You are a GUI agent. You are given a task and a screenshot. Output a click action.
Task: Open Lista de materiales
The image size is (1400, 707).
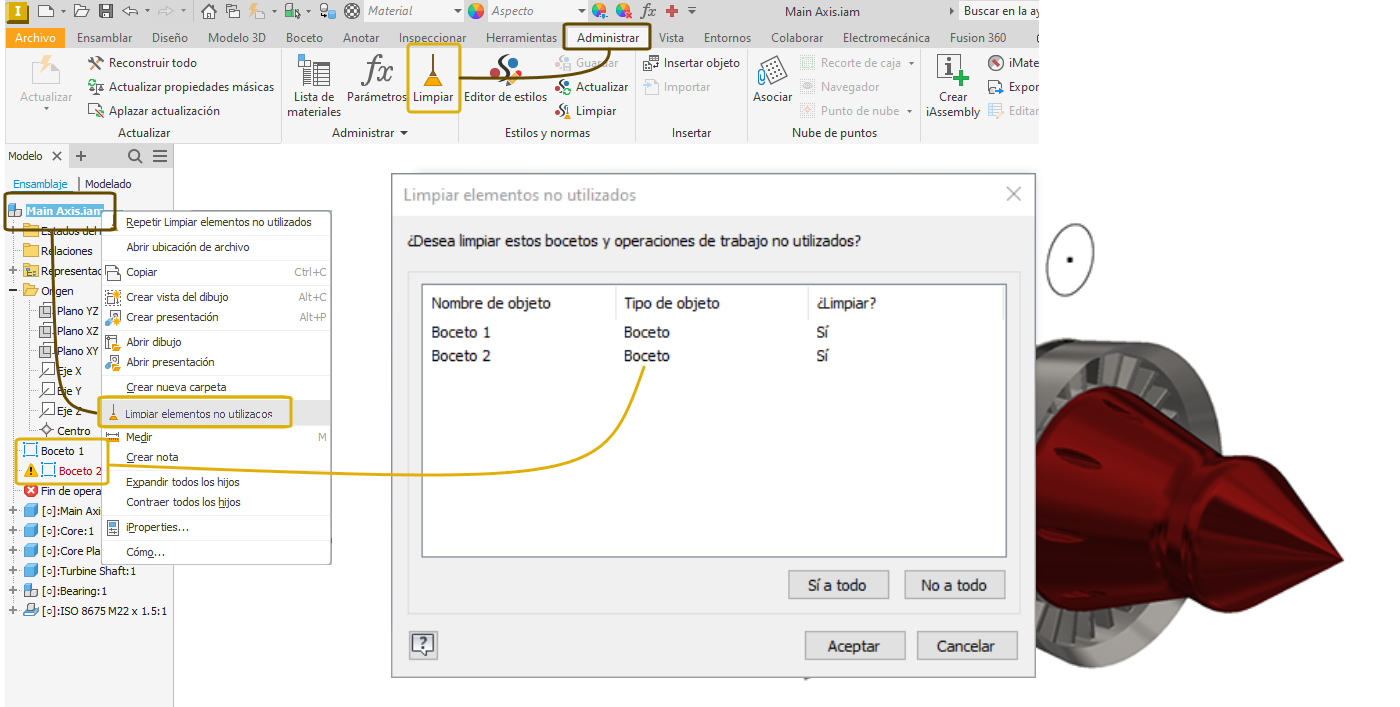[314, 86]
